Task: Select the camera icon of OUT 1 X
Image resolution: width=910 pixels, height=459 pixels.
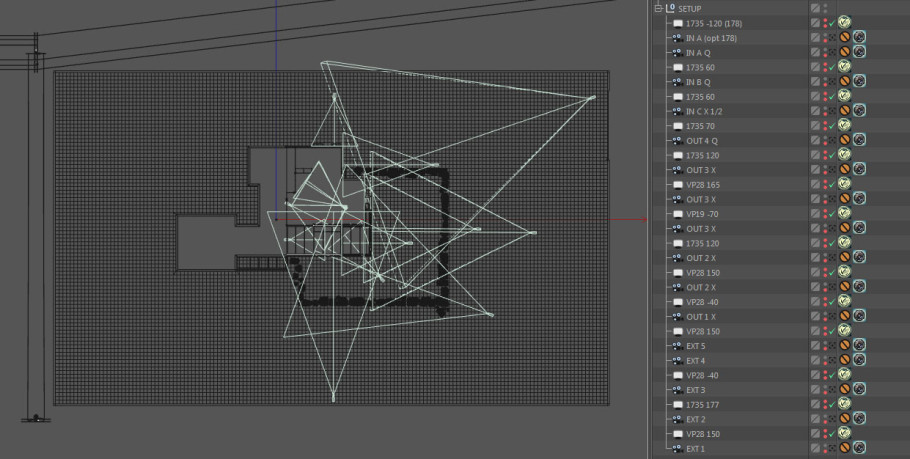Action: coord(677,316)
